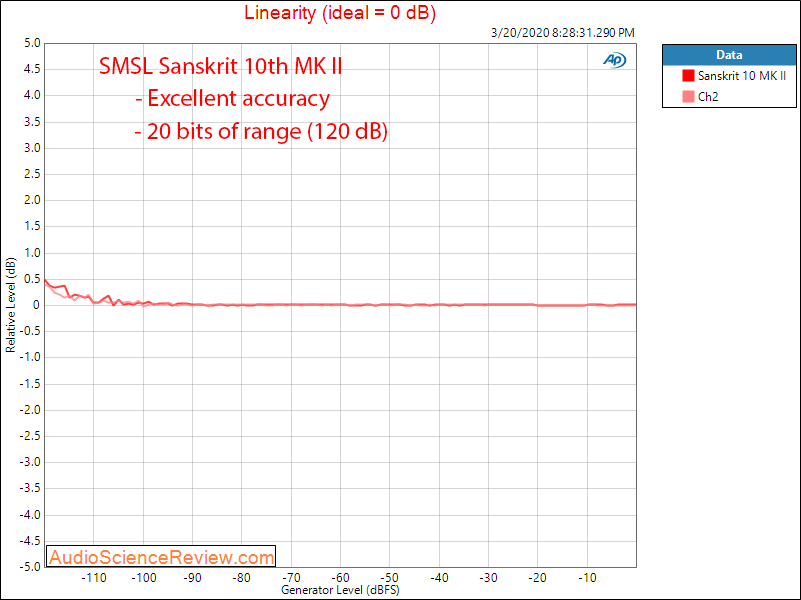Click the -1.0 tick on the relative level axis

(x=30, y=357)
